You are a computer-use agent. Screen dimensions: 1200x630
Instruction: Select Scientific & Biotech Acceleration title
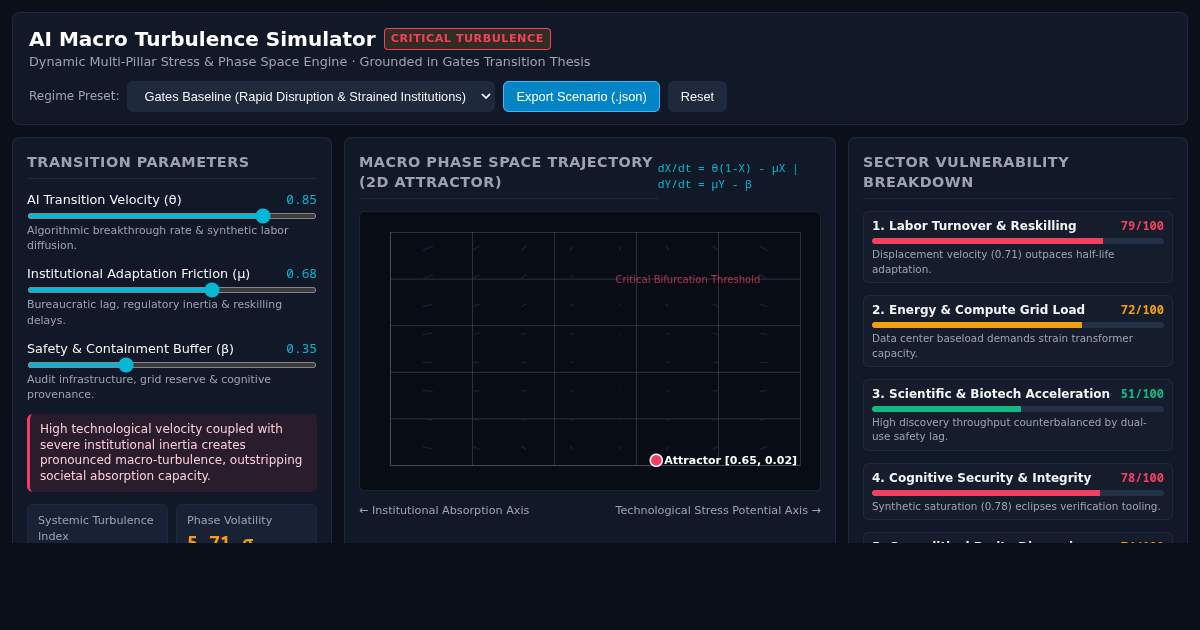point(991,394)
